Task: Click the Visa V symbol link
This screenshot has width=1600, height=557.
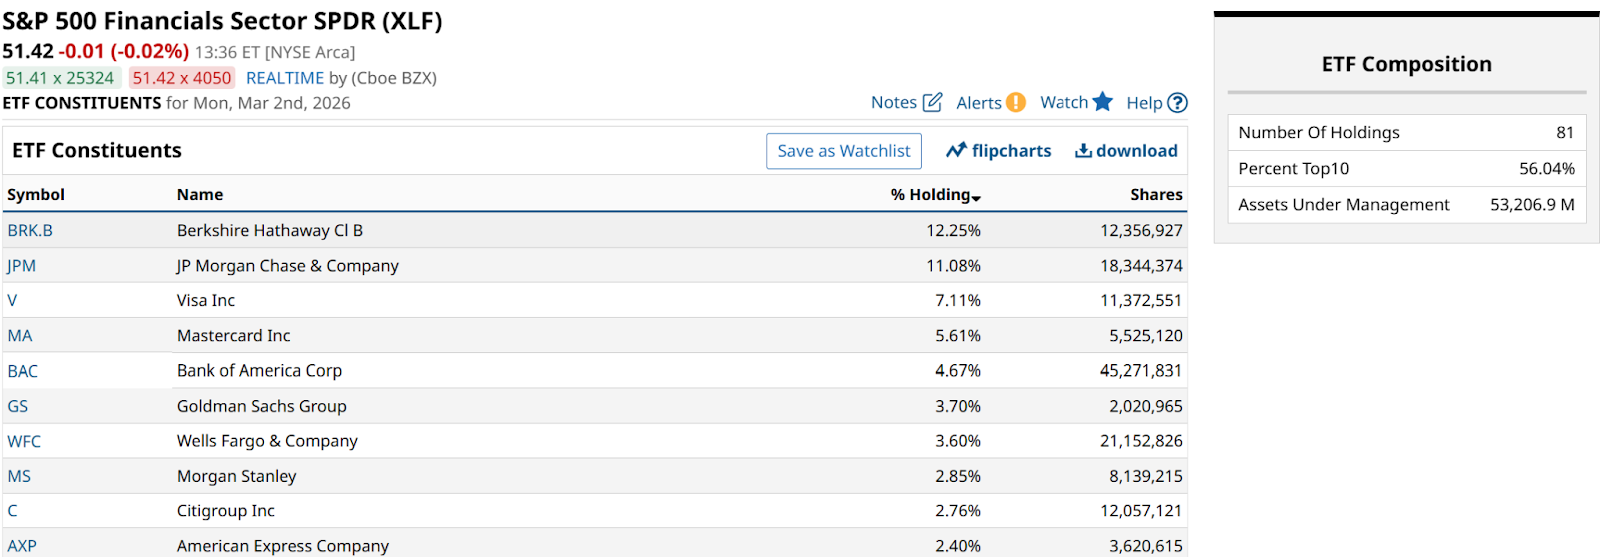Action: point(12,300)
